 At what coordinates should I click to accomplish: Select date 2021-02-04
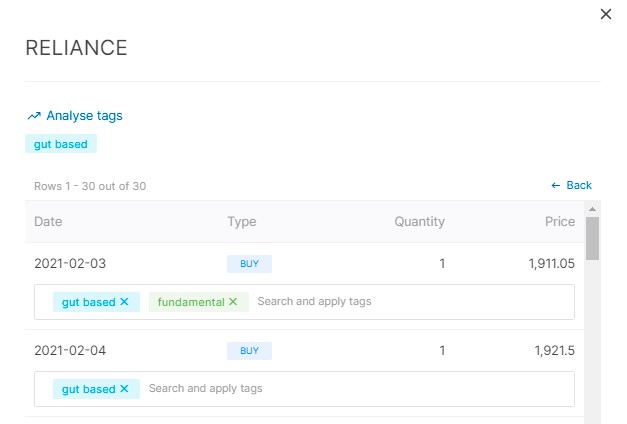click(70, 350)
